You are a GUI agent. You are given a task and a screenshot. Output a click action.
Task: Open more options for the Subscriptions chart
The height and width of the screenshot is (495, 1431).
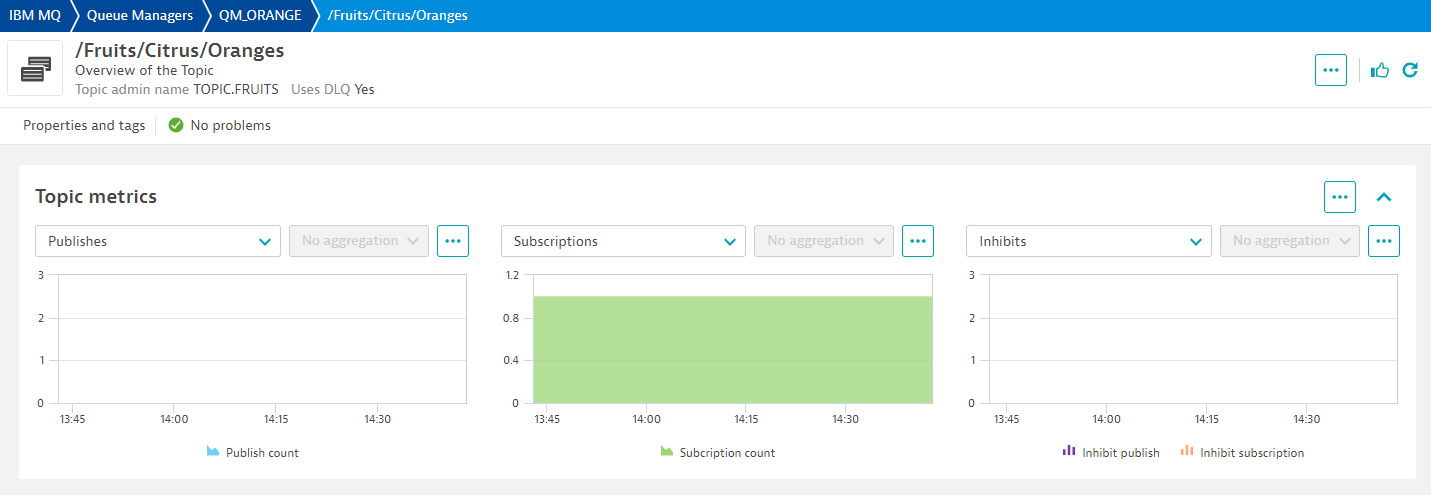tap(918, 241)
